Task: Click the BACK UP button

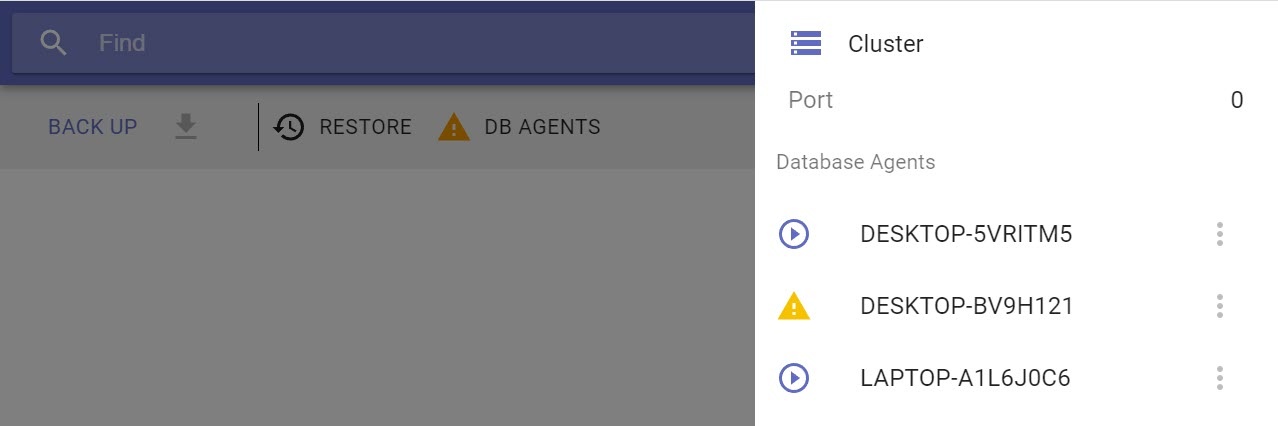Action: pyautogui.click(x=93, y=127)
